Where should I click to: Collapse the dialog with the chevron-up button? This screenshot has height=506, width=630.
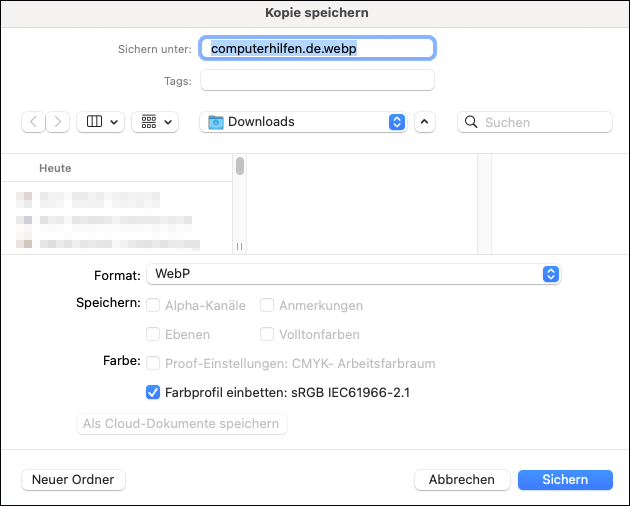coord(425,122)
